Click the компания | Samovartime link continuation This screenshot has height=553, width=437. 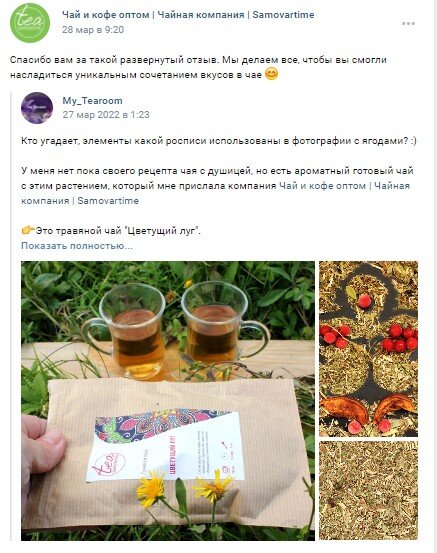(80, 201)
